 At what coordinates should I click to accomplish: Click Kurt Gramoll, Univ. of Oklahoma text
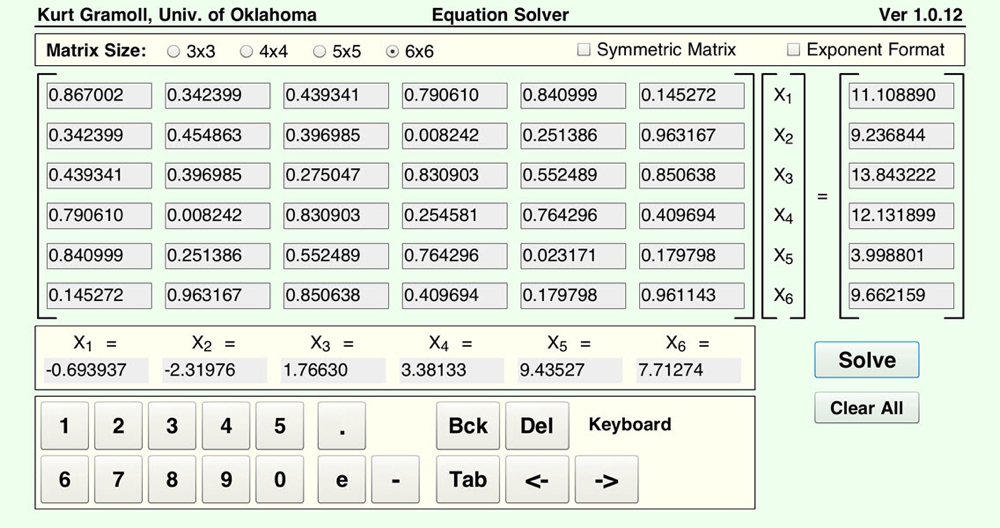point(177,15)
